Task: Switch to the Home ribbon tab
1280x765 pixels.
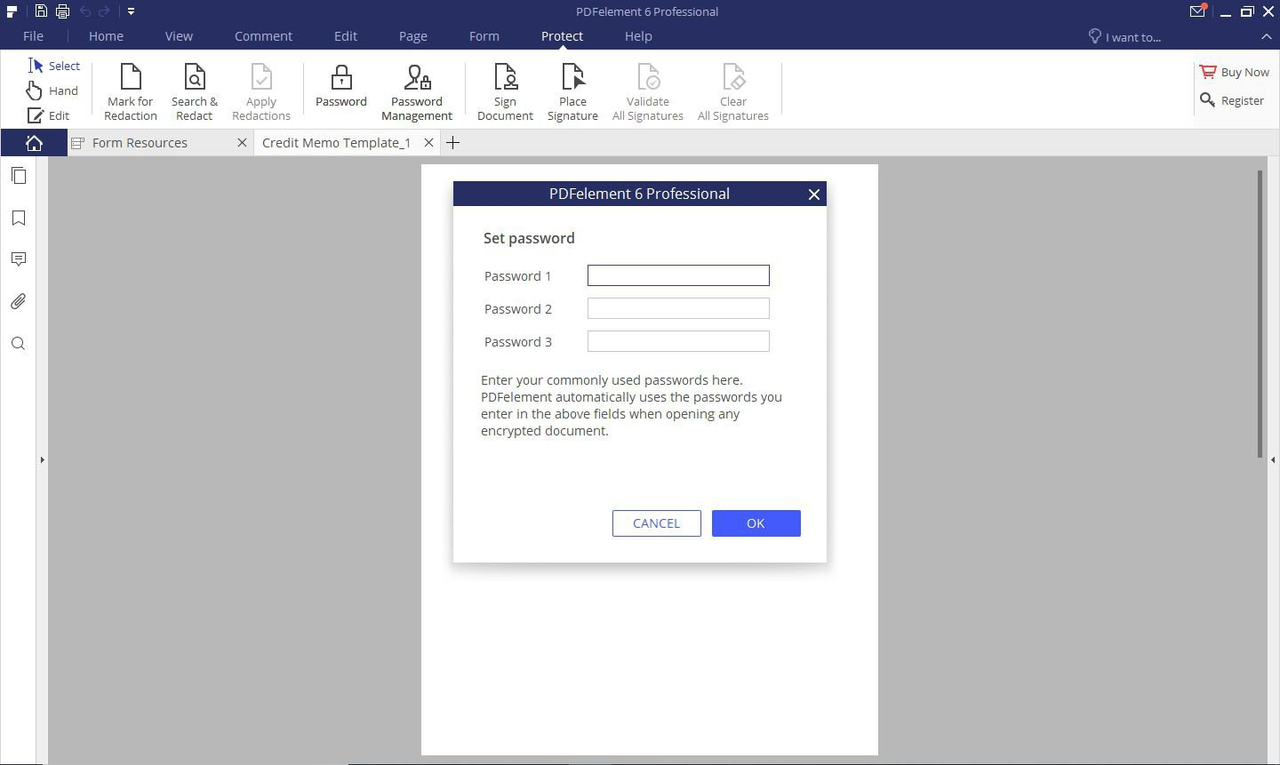Action: point(106,36)
